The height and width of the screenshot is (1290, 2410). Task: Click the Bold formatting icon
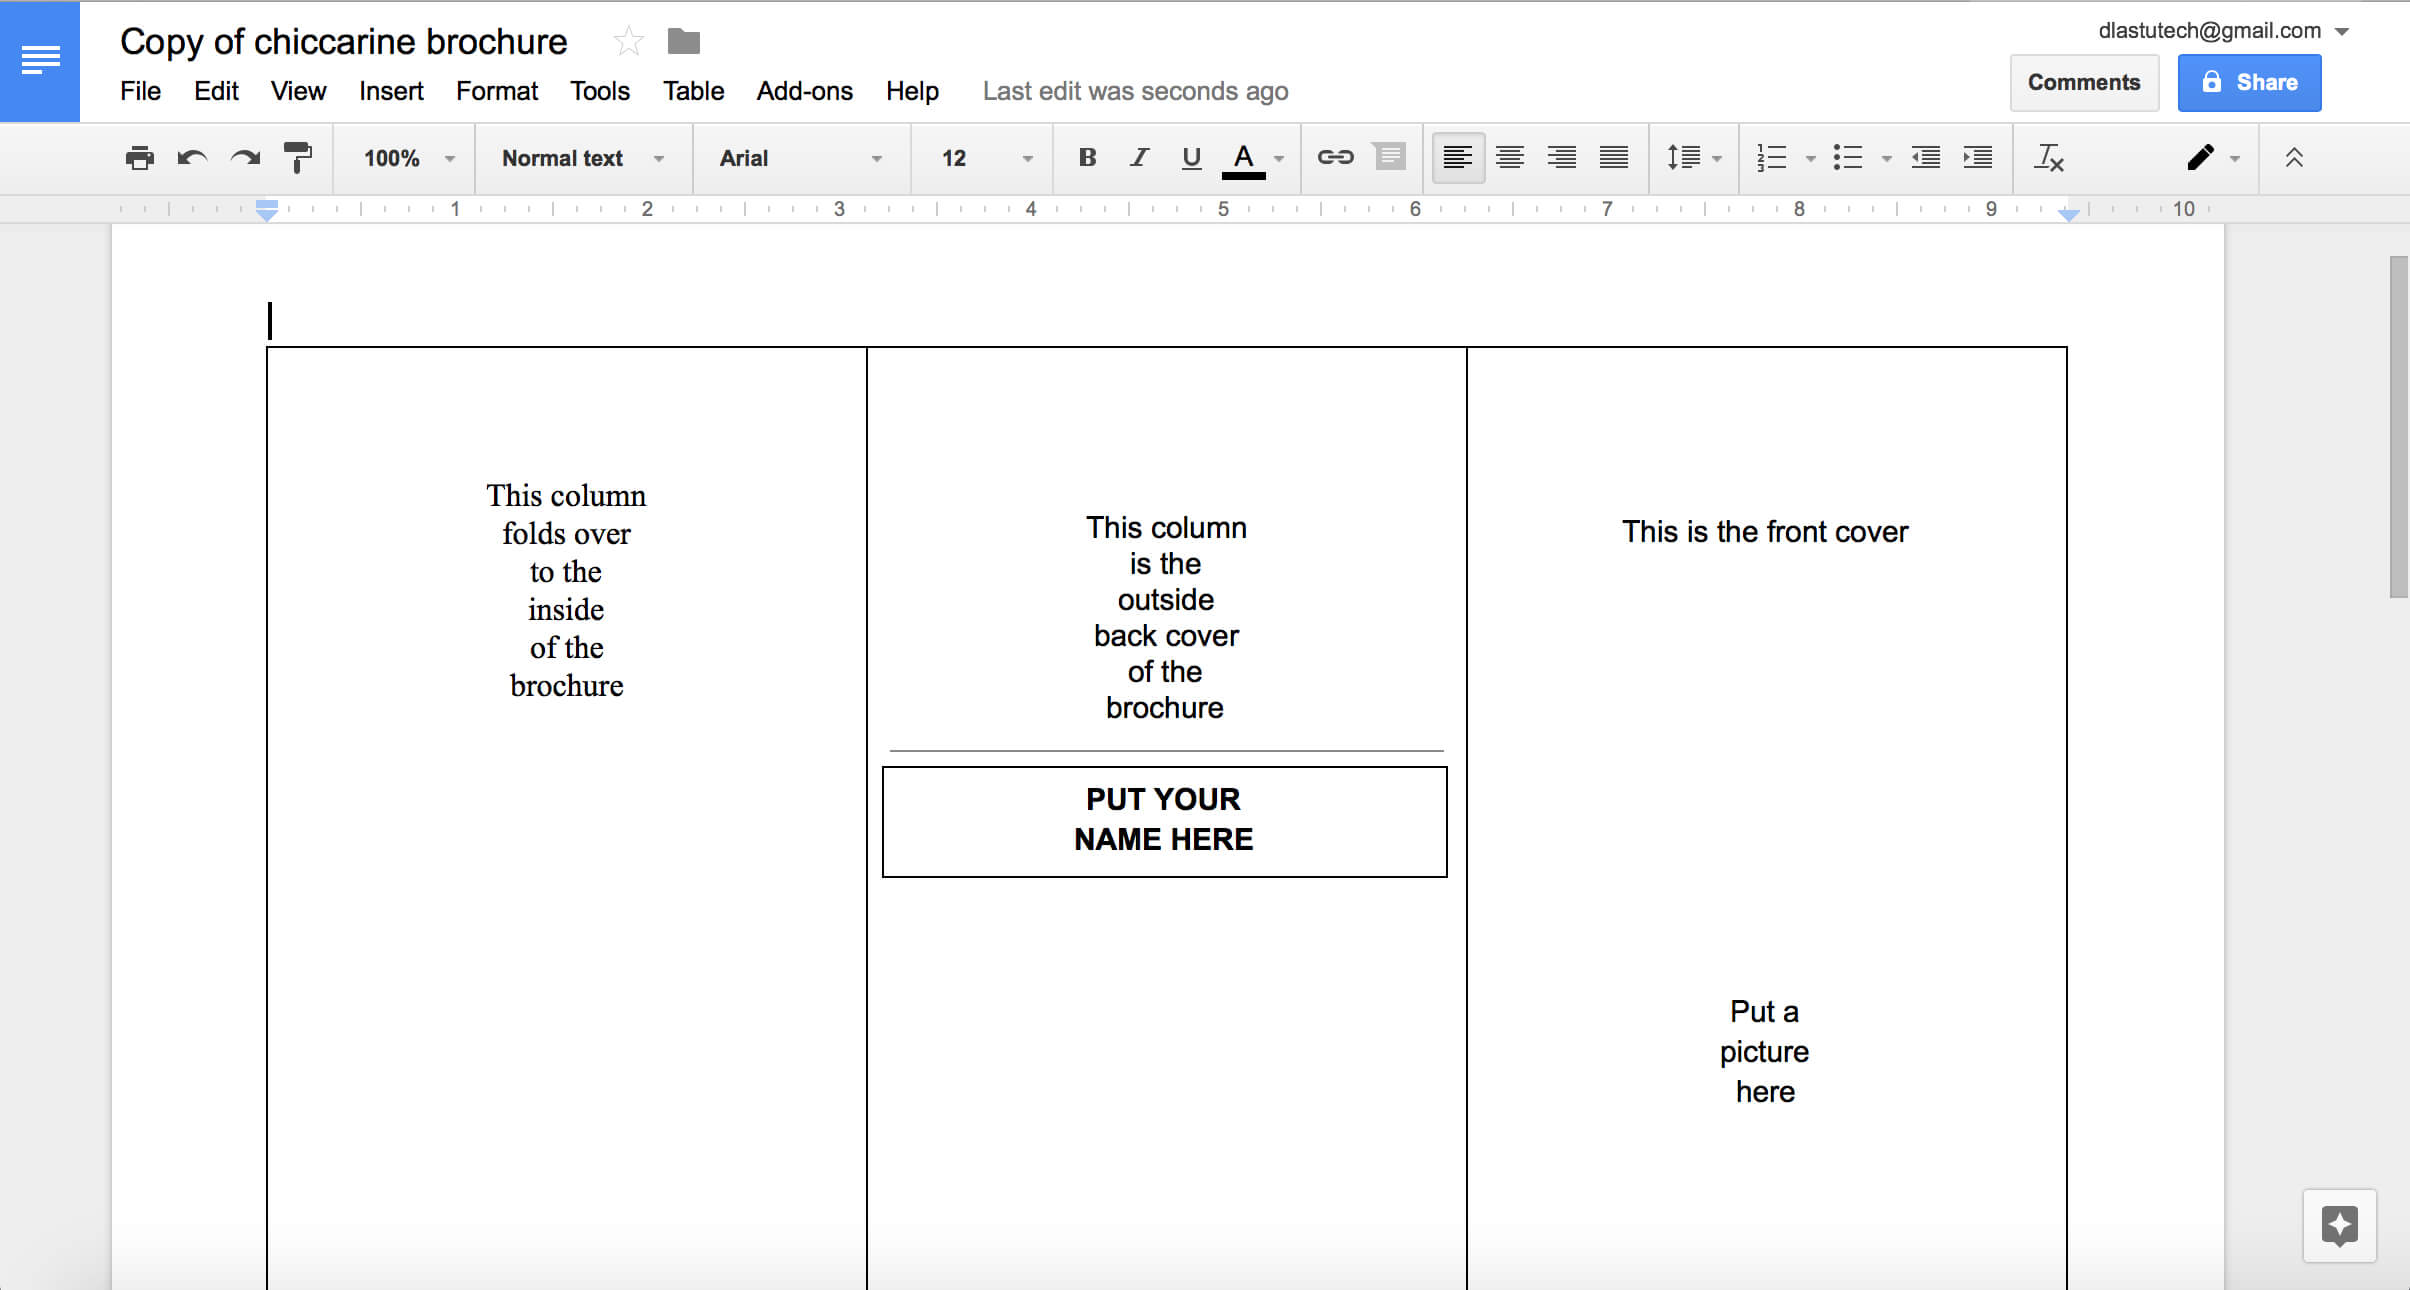coord(1085,158)
